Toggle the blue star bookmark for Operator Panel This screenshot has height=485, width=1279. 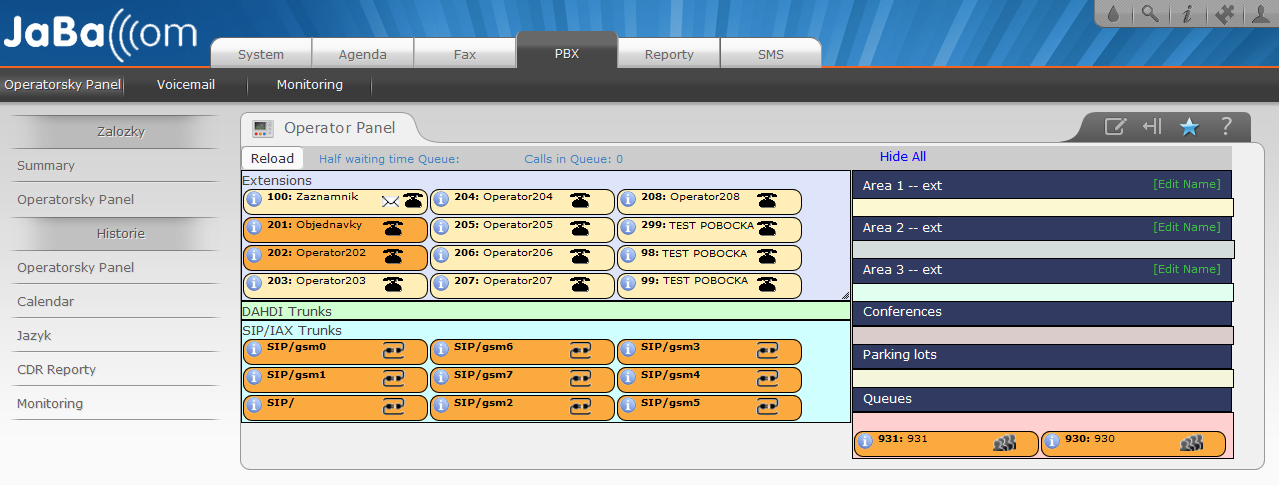(1189, 126)
